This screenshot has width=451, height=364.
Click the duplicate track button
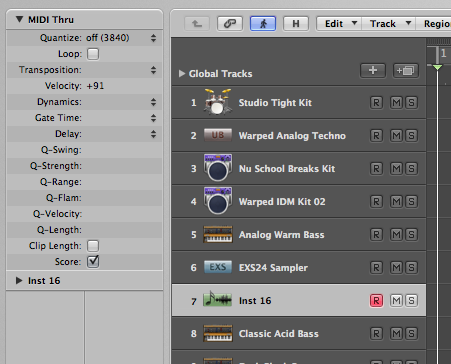(406, 70)
